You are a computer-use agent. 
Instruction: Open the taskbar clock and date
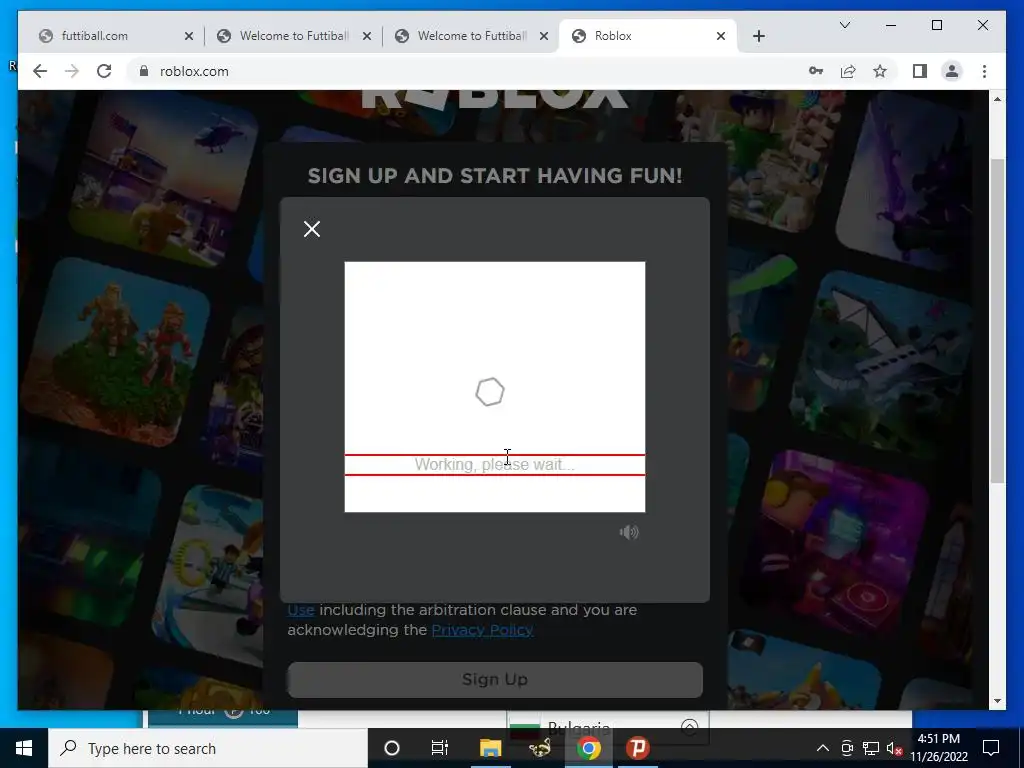click(x=939, y=748)
